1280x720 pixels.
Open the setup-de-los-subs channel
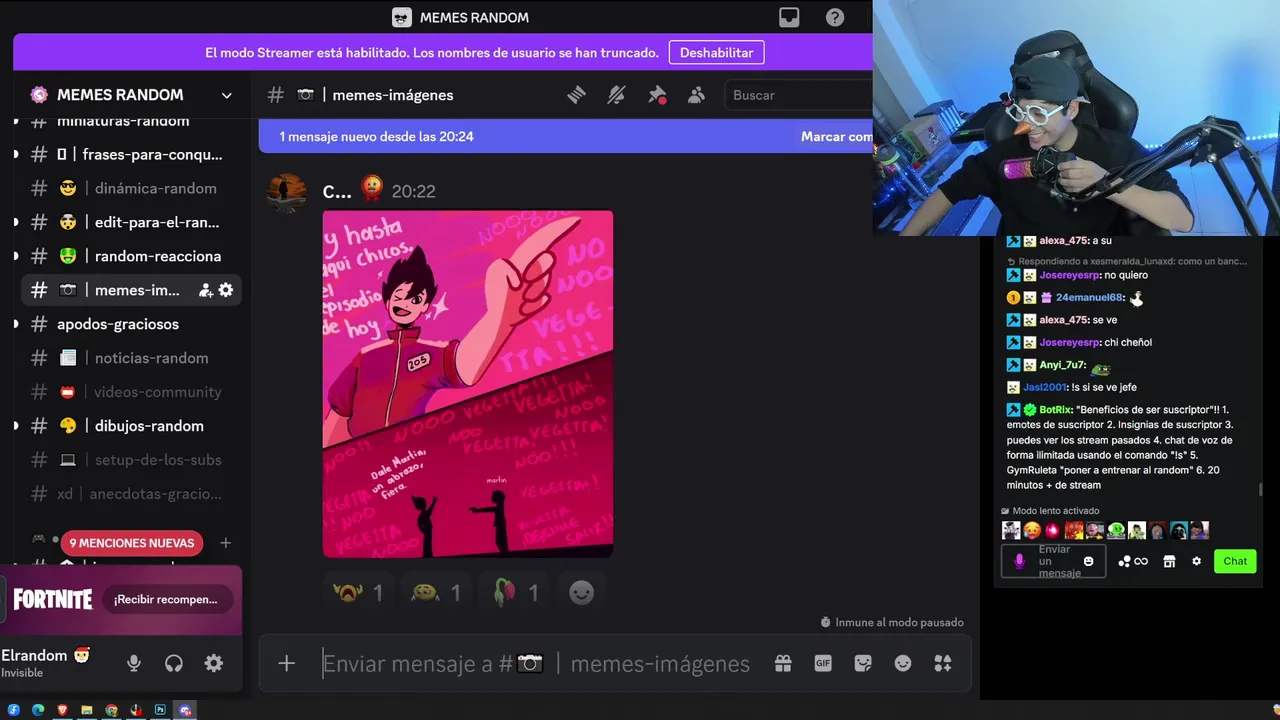[x=131, y=460]
